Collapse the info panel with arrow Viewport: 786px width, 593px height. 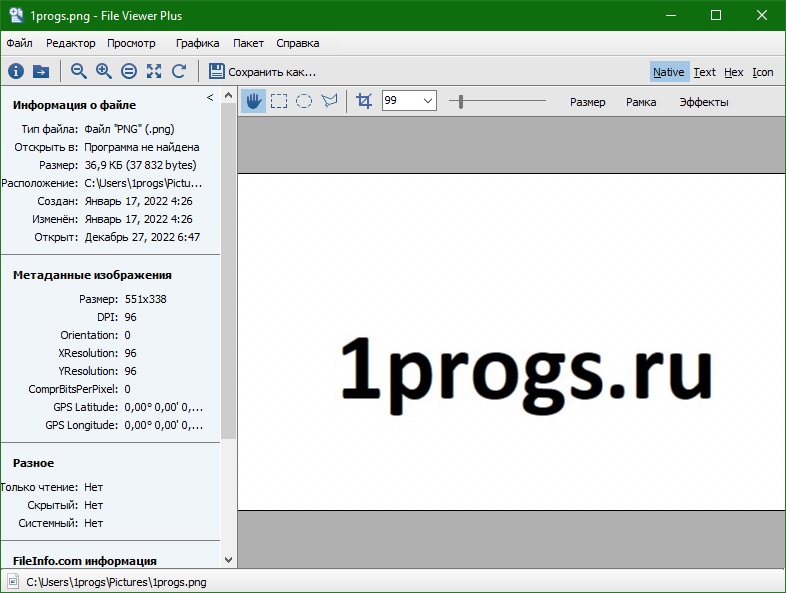tap(210, 97)
